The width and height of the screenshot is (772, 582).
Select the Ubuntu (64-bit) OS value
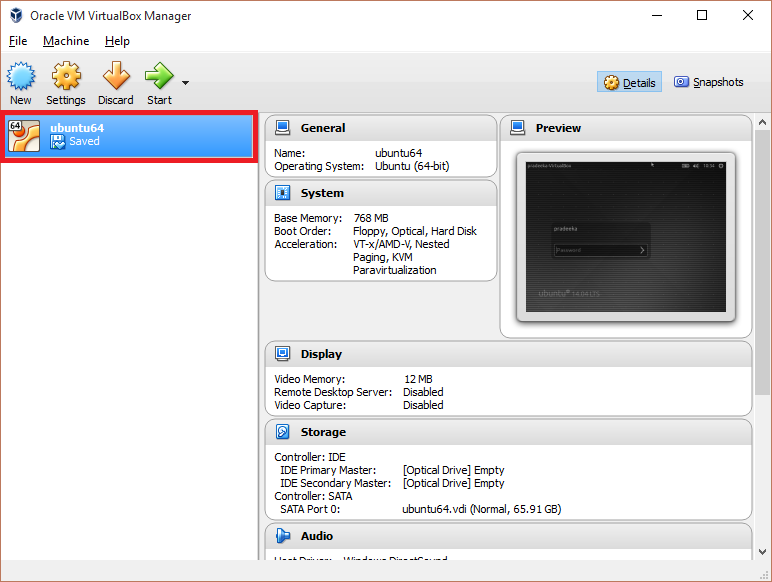[x=412, y=166]
